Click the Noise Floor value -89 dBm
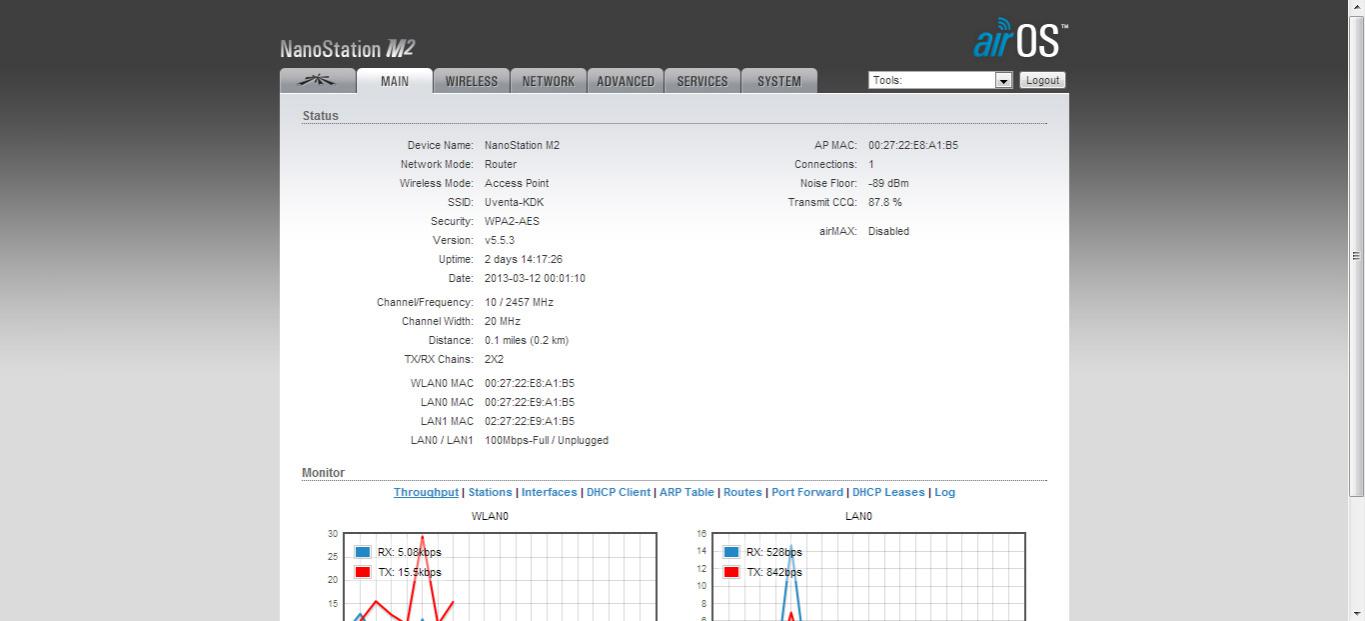 tap(888, 183)
